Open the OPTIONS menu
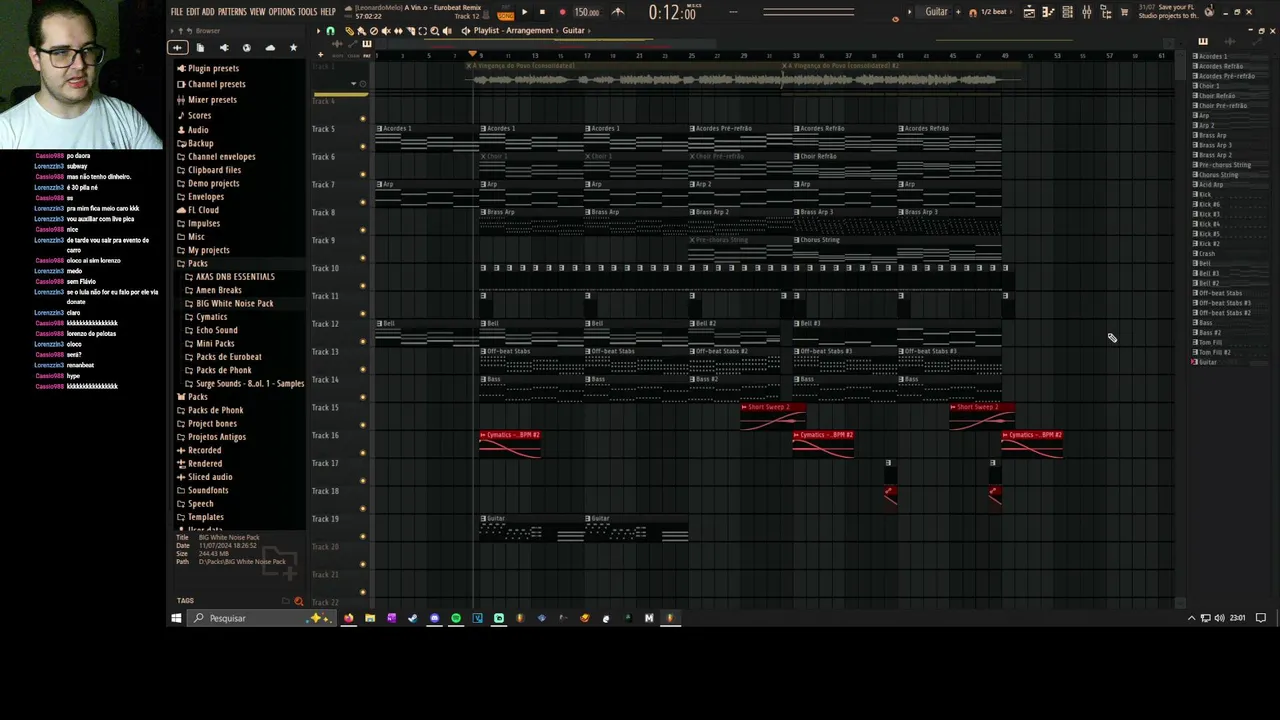This screenshot has height=720, width=1280. (282, 12)
